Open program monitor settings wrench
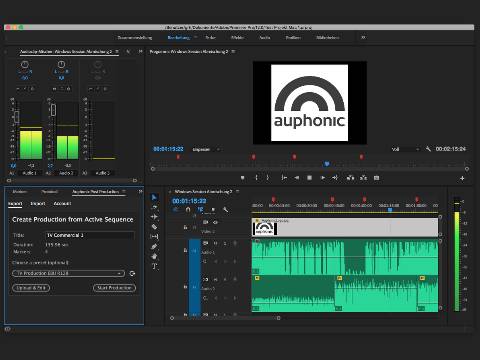 tap(428, 149)
